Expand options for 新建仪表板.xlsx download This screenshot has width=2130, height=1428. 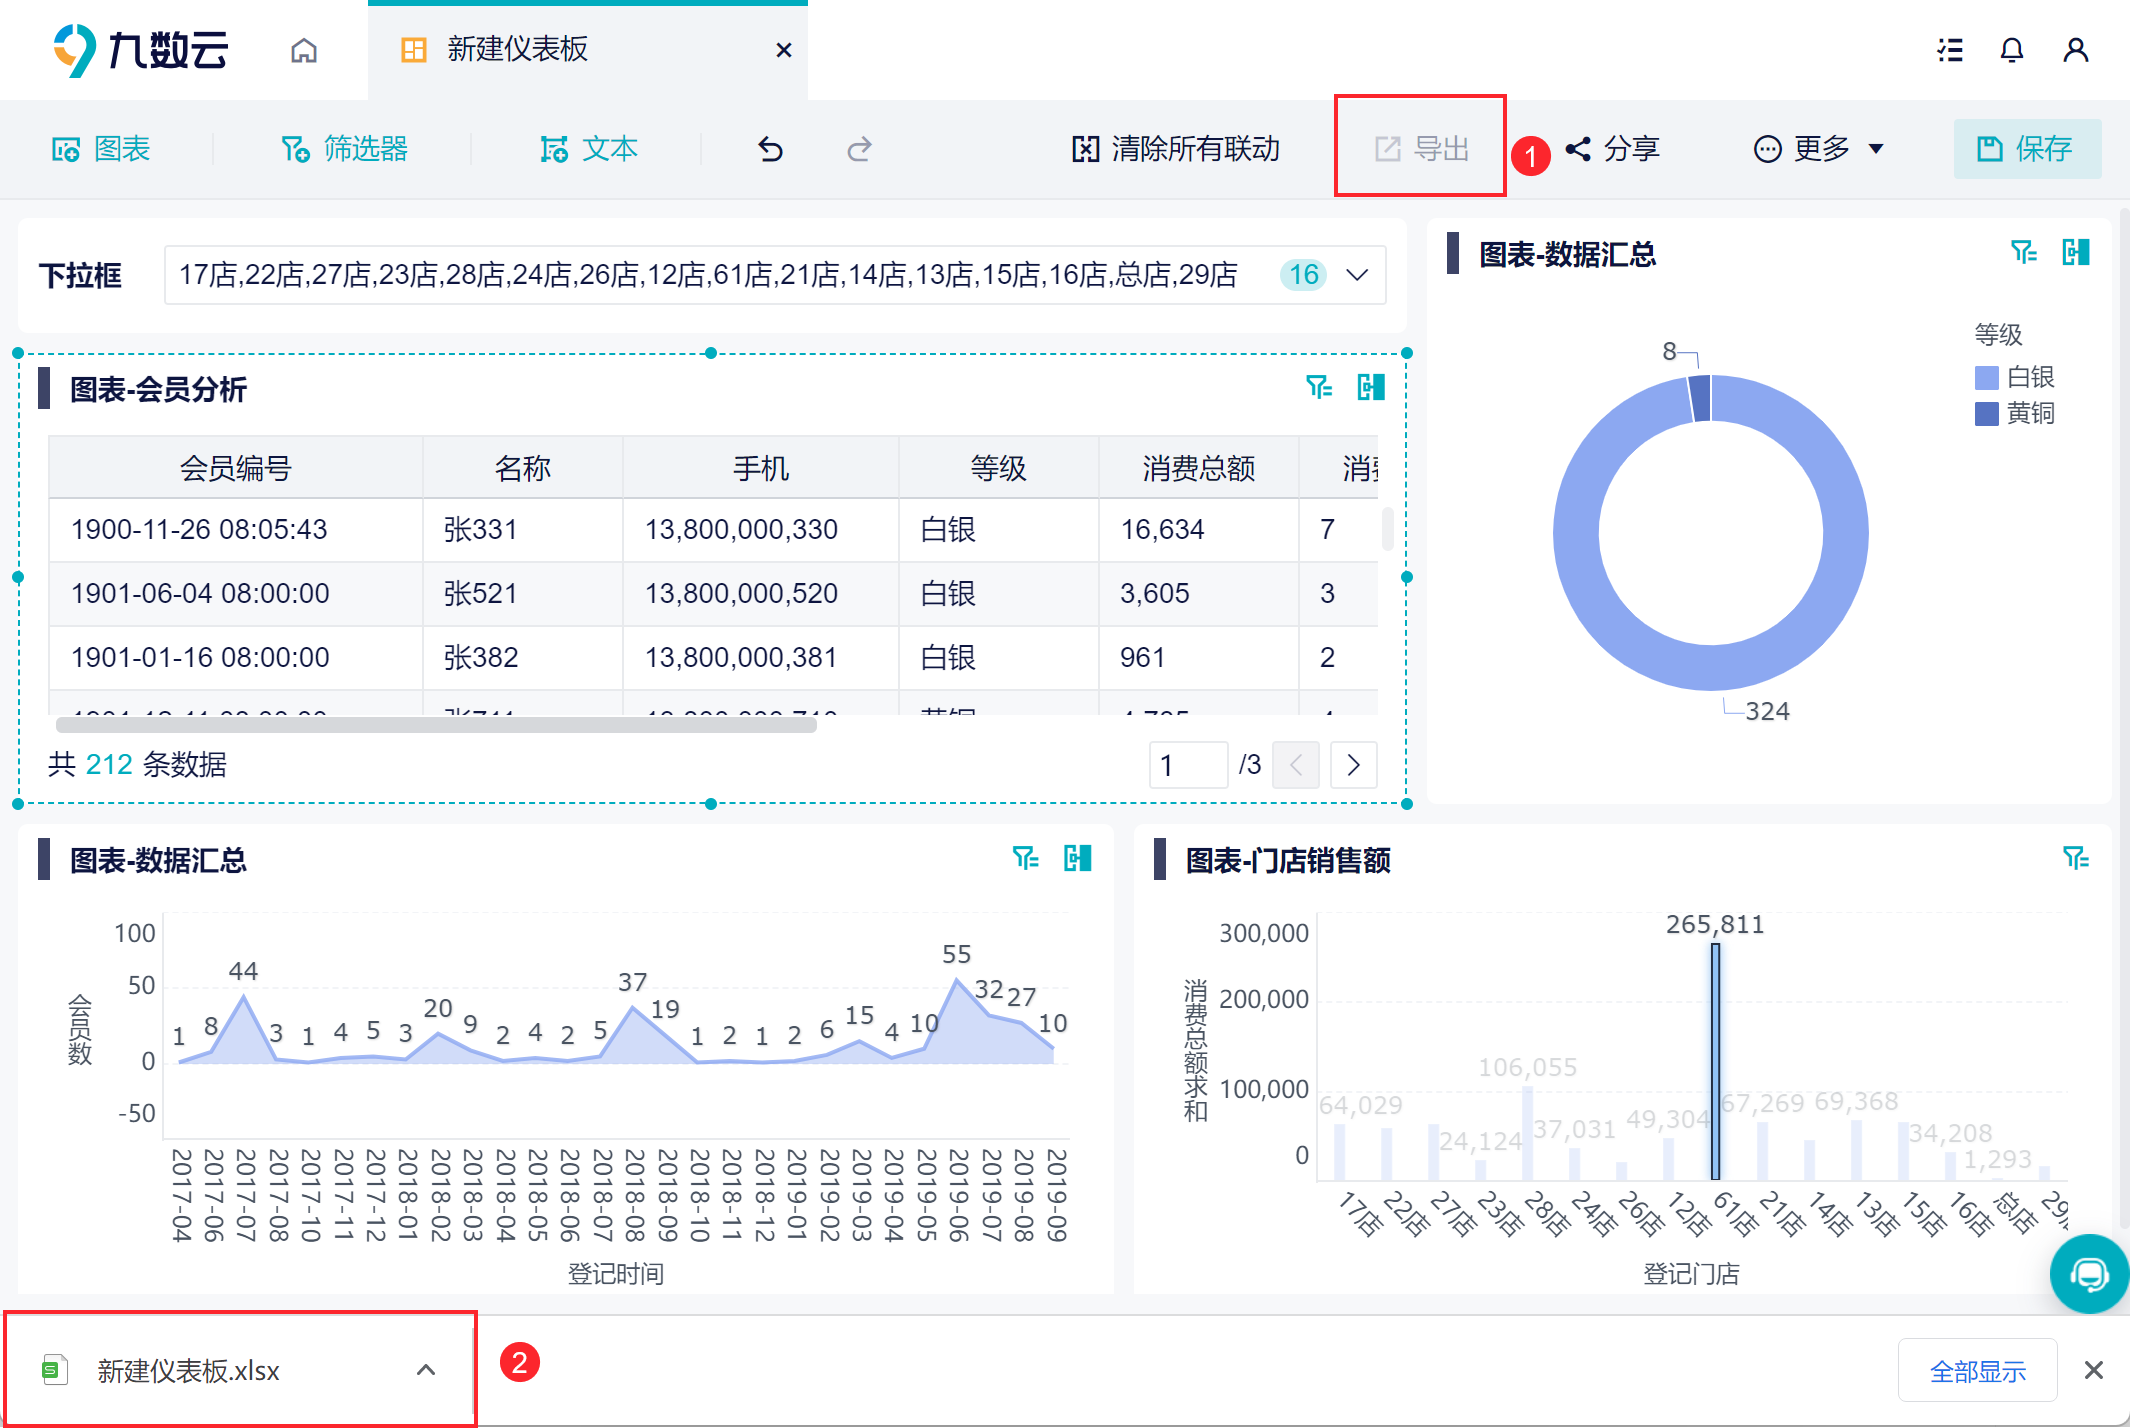pyautogui.click(x=426, y=1370)
